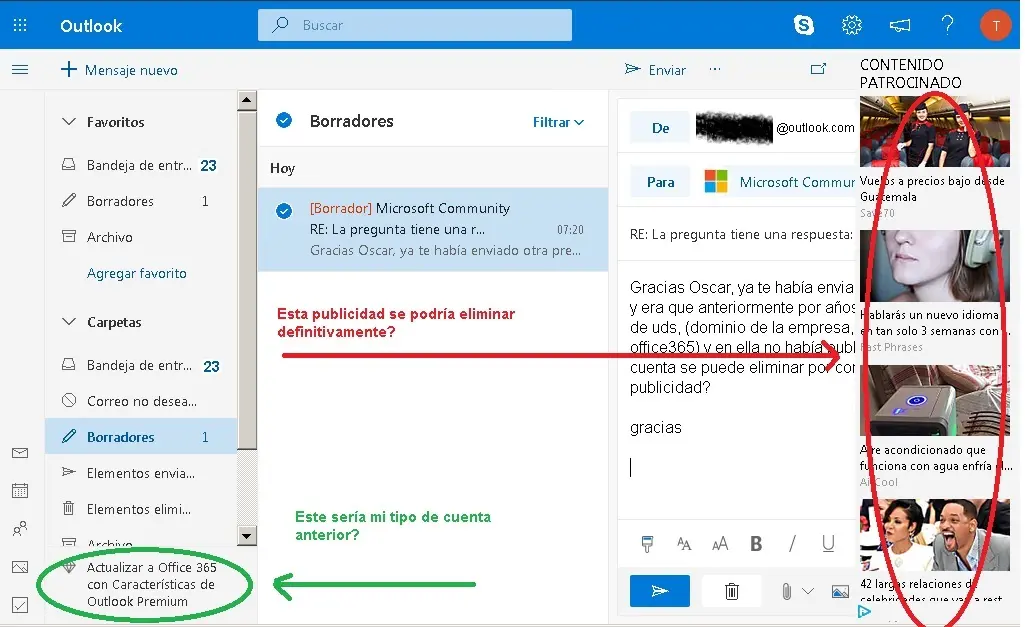Click the Mensaje nuevo button

pyautogui.click(x=119, y=70)
